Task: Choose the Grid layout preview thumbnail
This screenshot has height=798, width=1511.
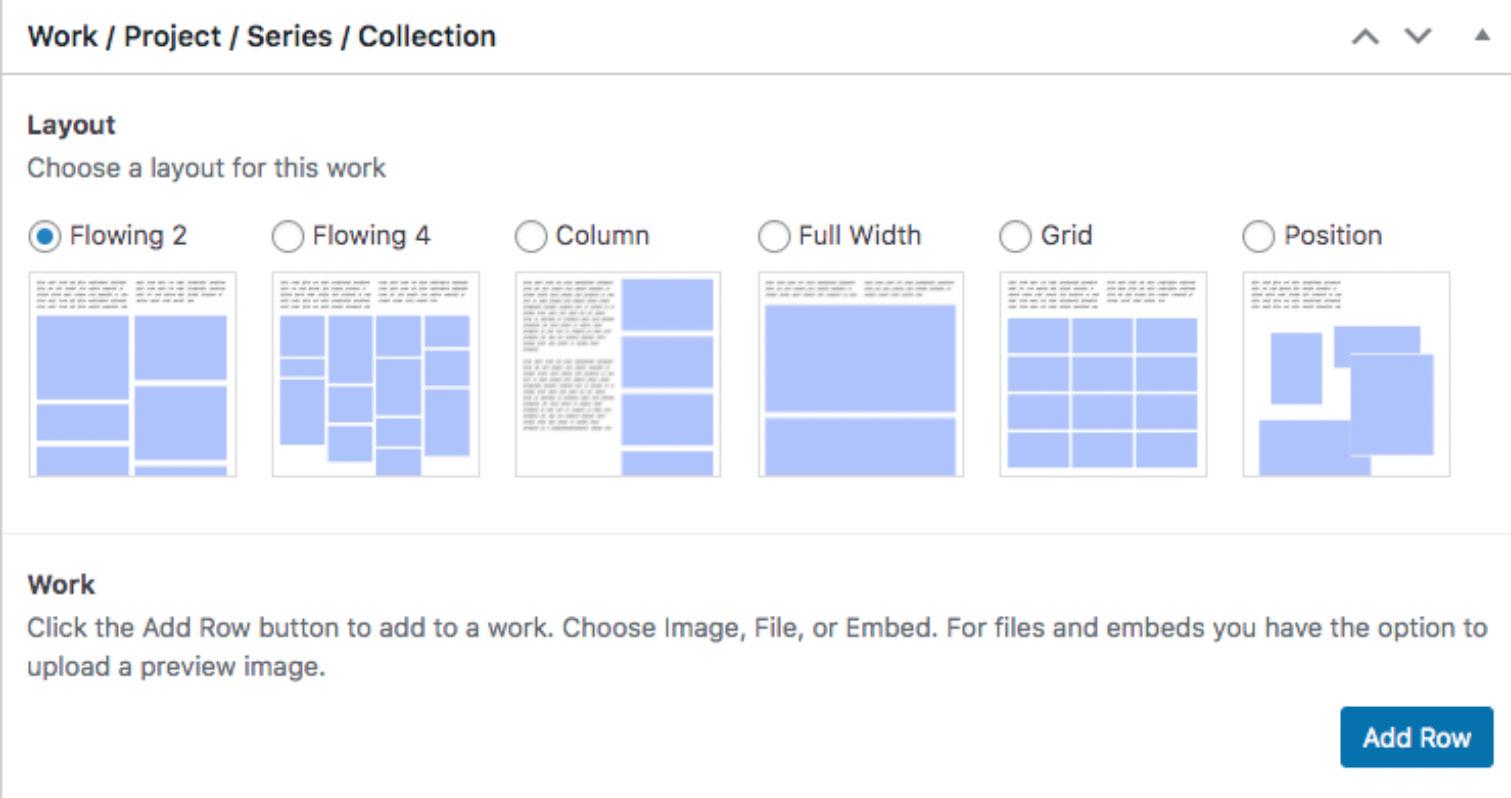Action: (x=1103, y=374)
